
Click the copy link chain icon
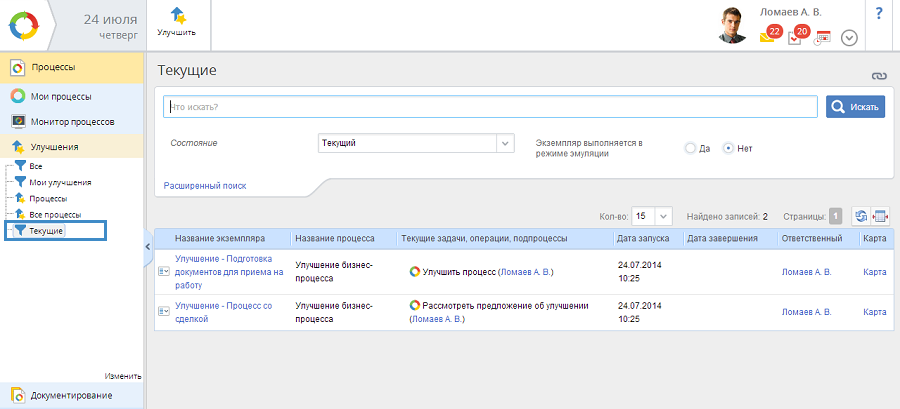coord(879,76)
